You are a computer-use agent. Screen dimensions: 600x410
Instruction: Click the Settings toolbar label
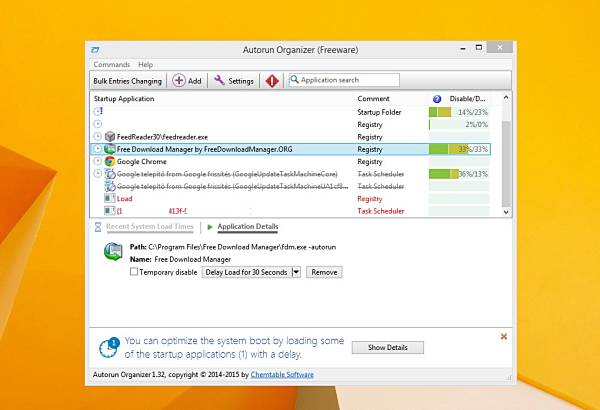[241, 81]
